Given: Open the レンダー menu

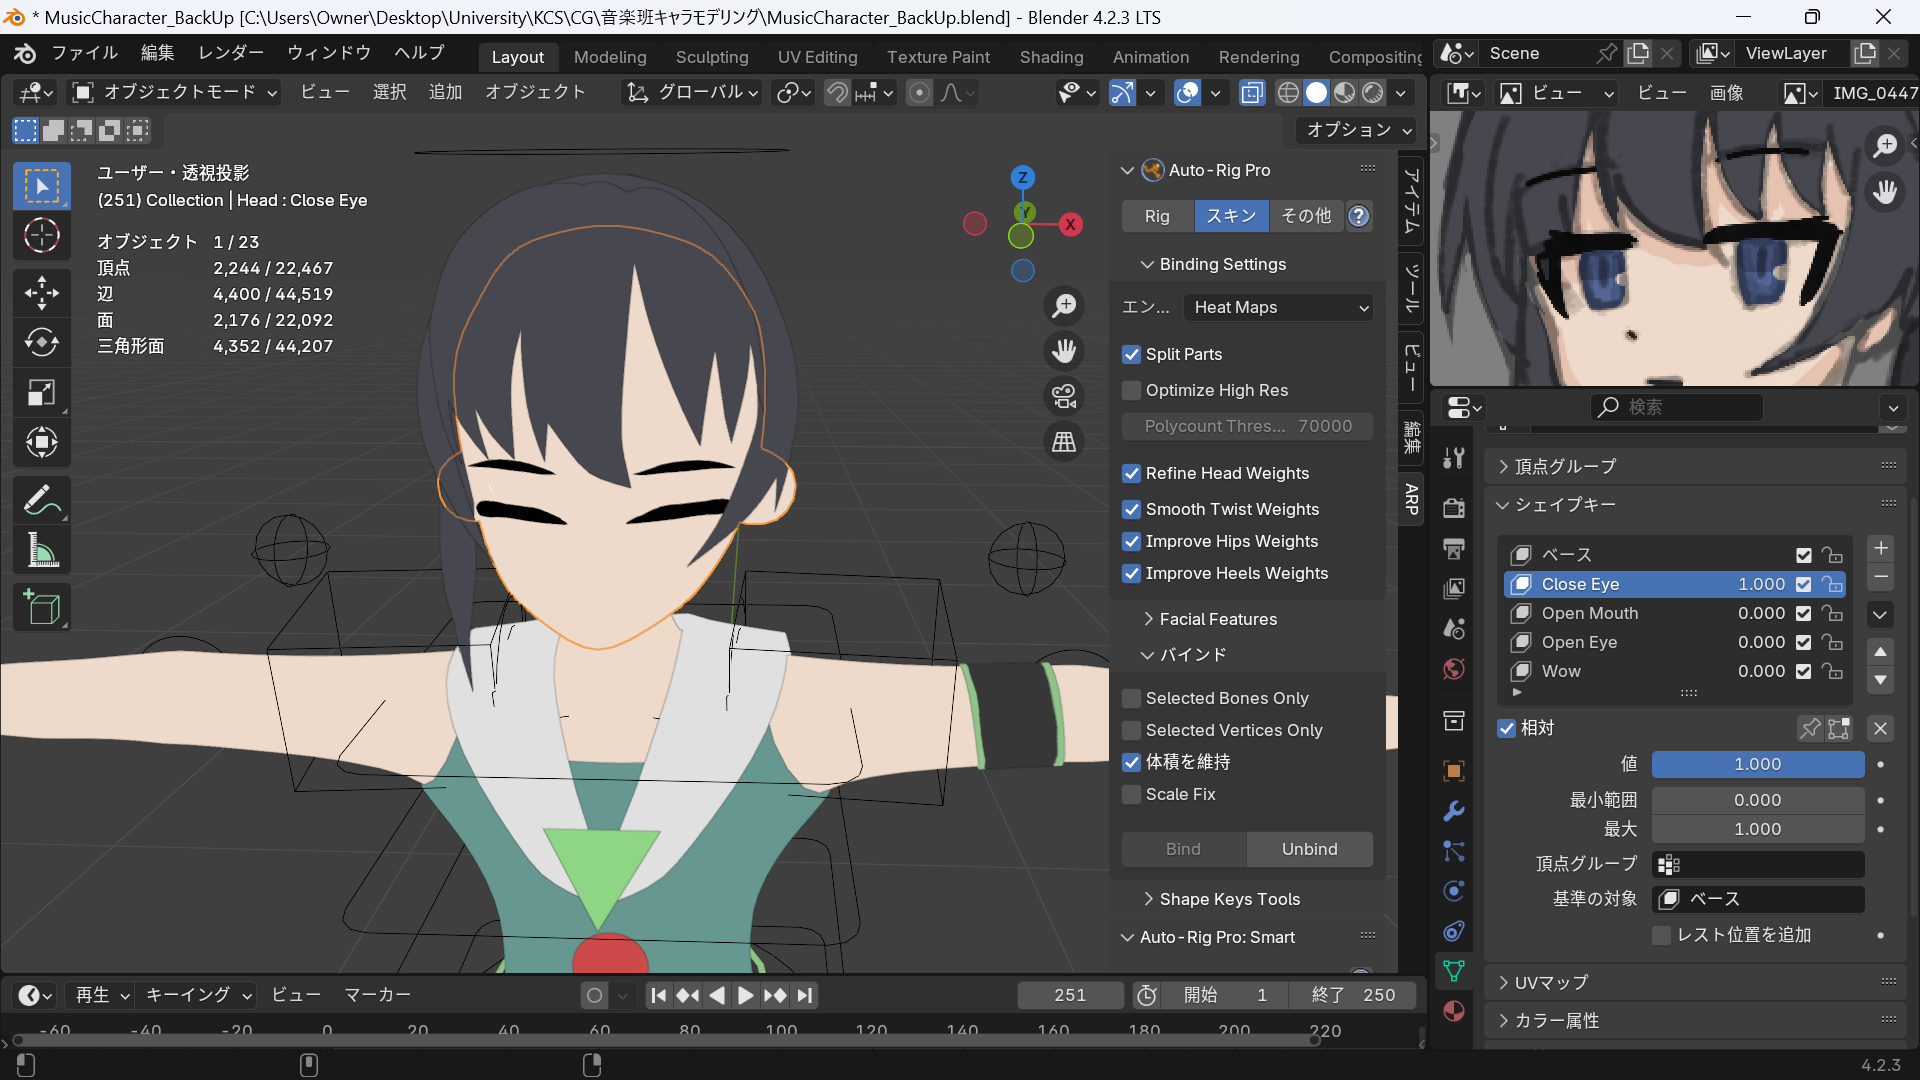Looking at the screenshot, I should click(230, 53).
